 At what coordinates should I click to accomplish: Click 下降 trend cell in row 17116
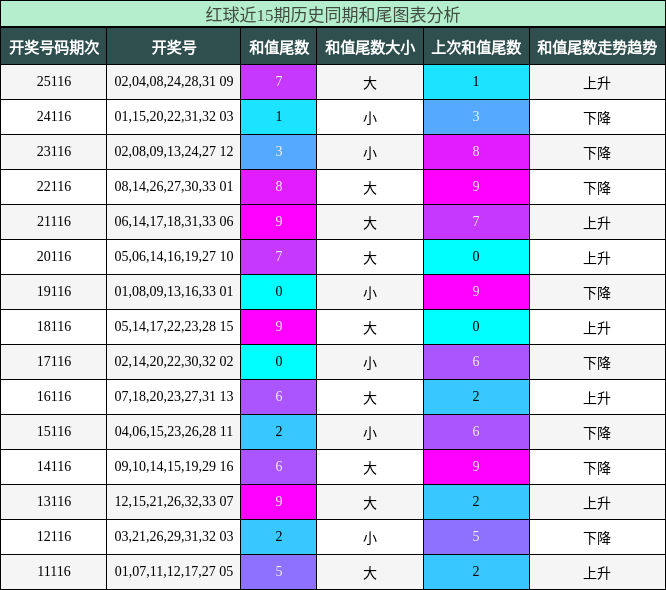point(597,361)
